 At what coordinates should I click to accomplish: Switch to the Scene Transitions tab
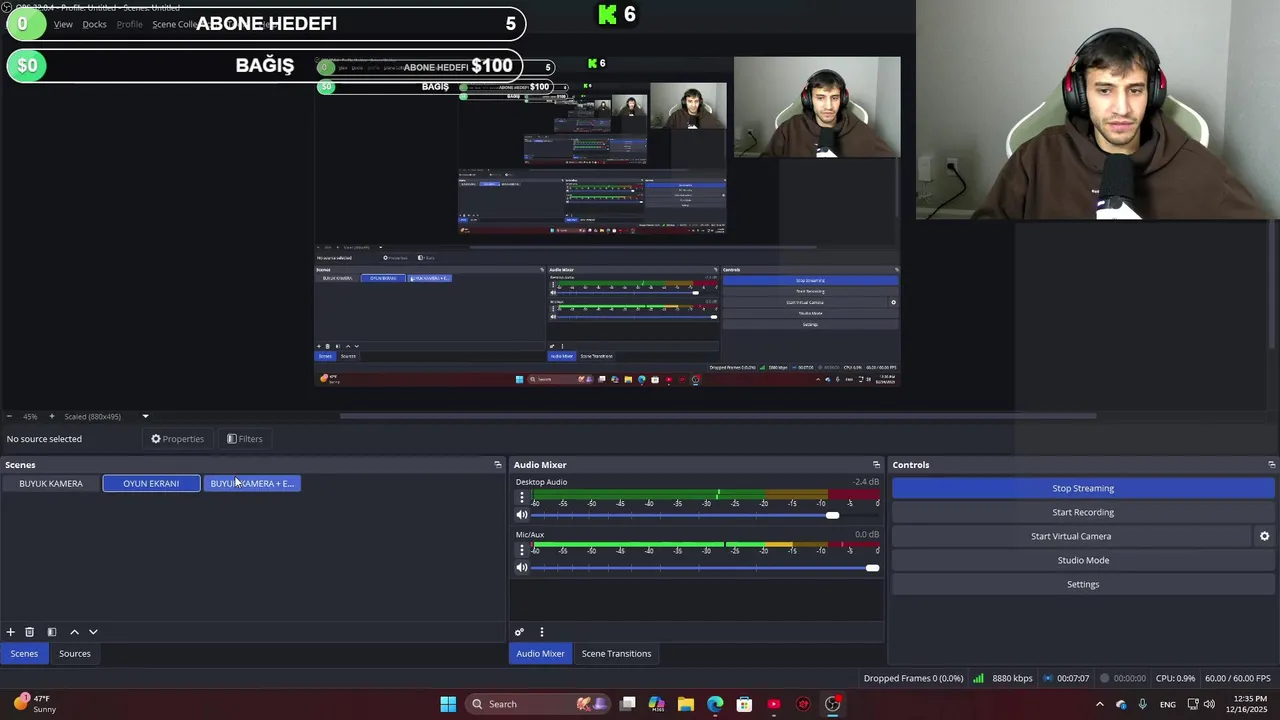pyautogui.click(x=616, y=654)
